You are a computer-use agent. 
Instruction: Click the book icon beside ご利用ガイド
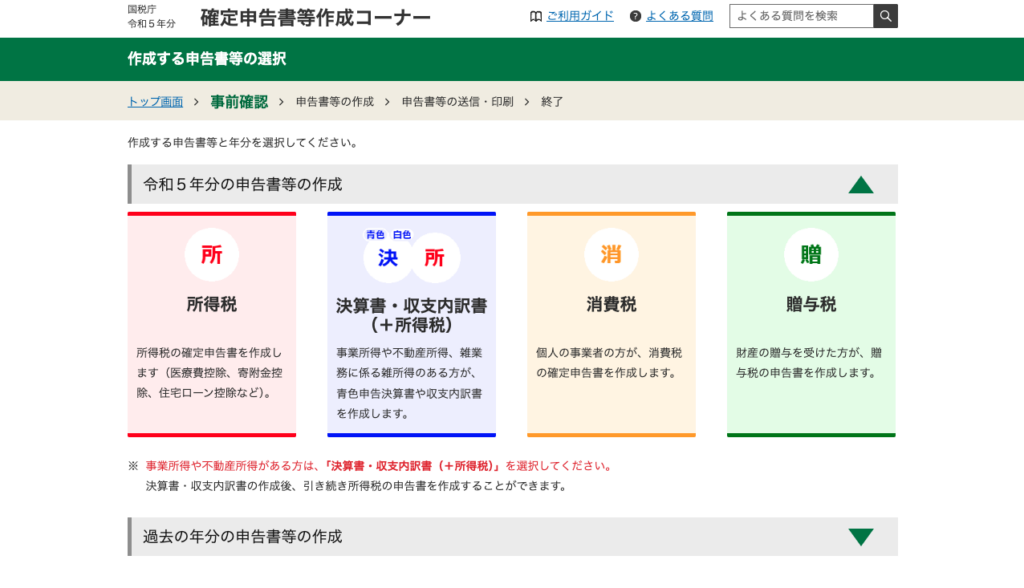tap(533, 15)
